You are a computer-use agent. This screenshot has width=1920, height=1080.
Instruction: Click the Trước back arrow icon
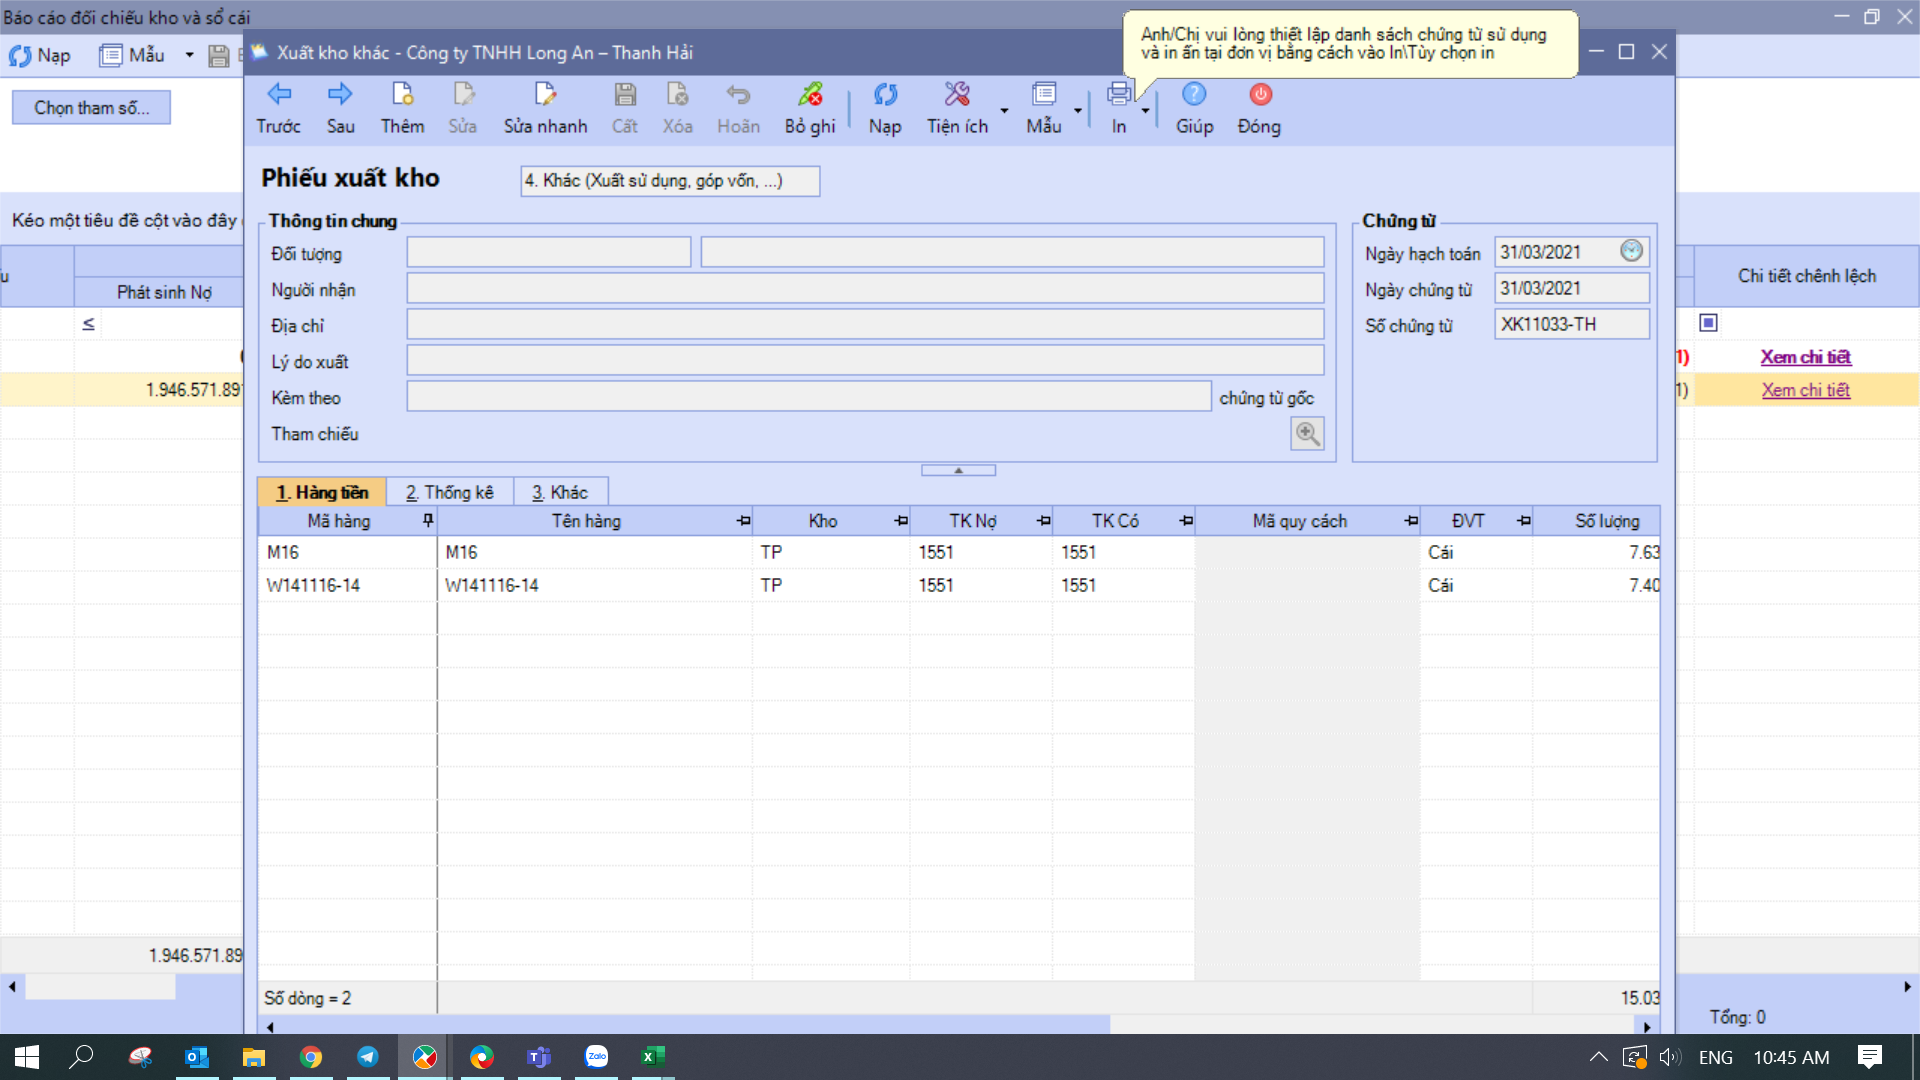pyautogui.click(x=278, y=95)
